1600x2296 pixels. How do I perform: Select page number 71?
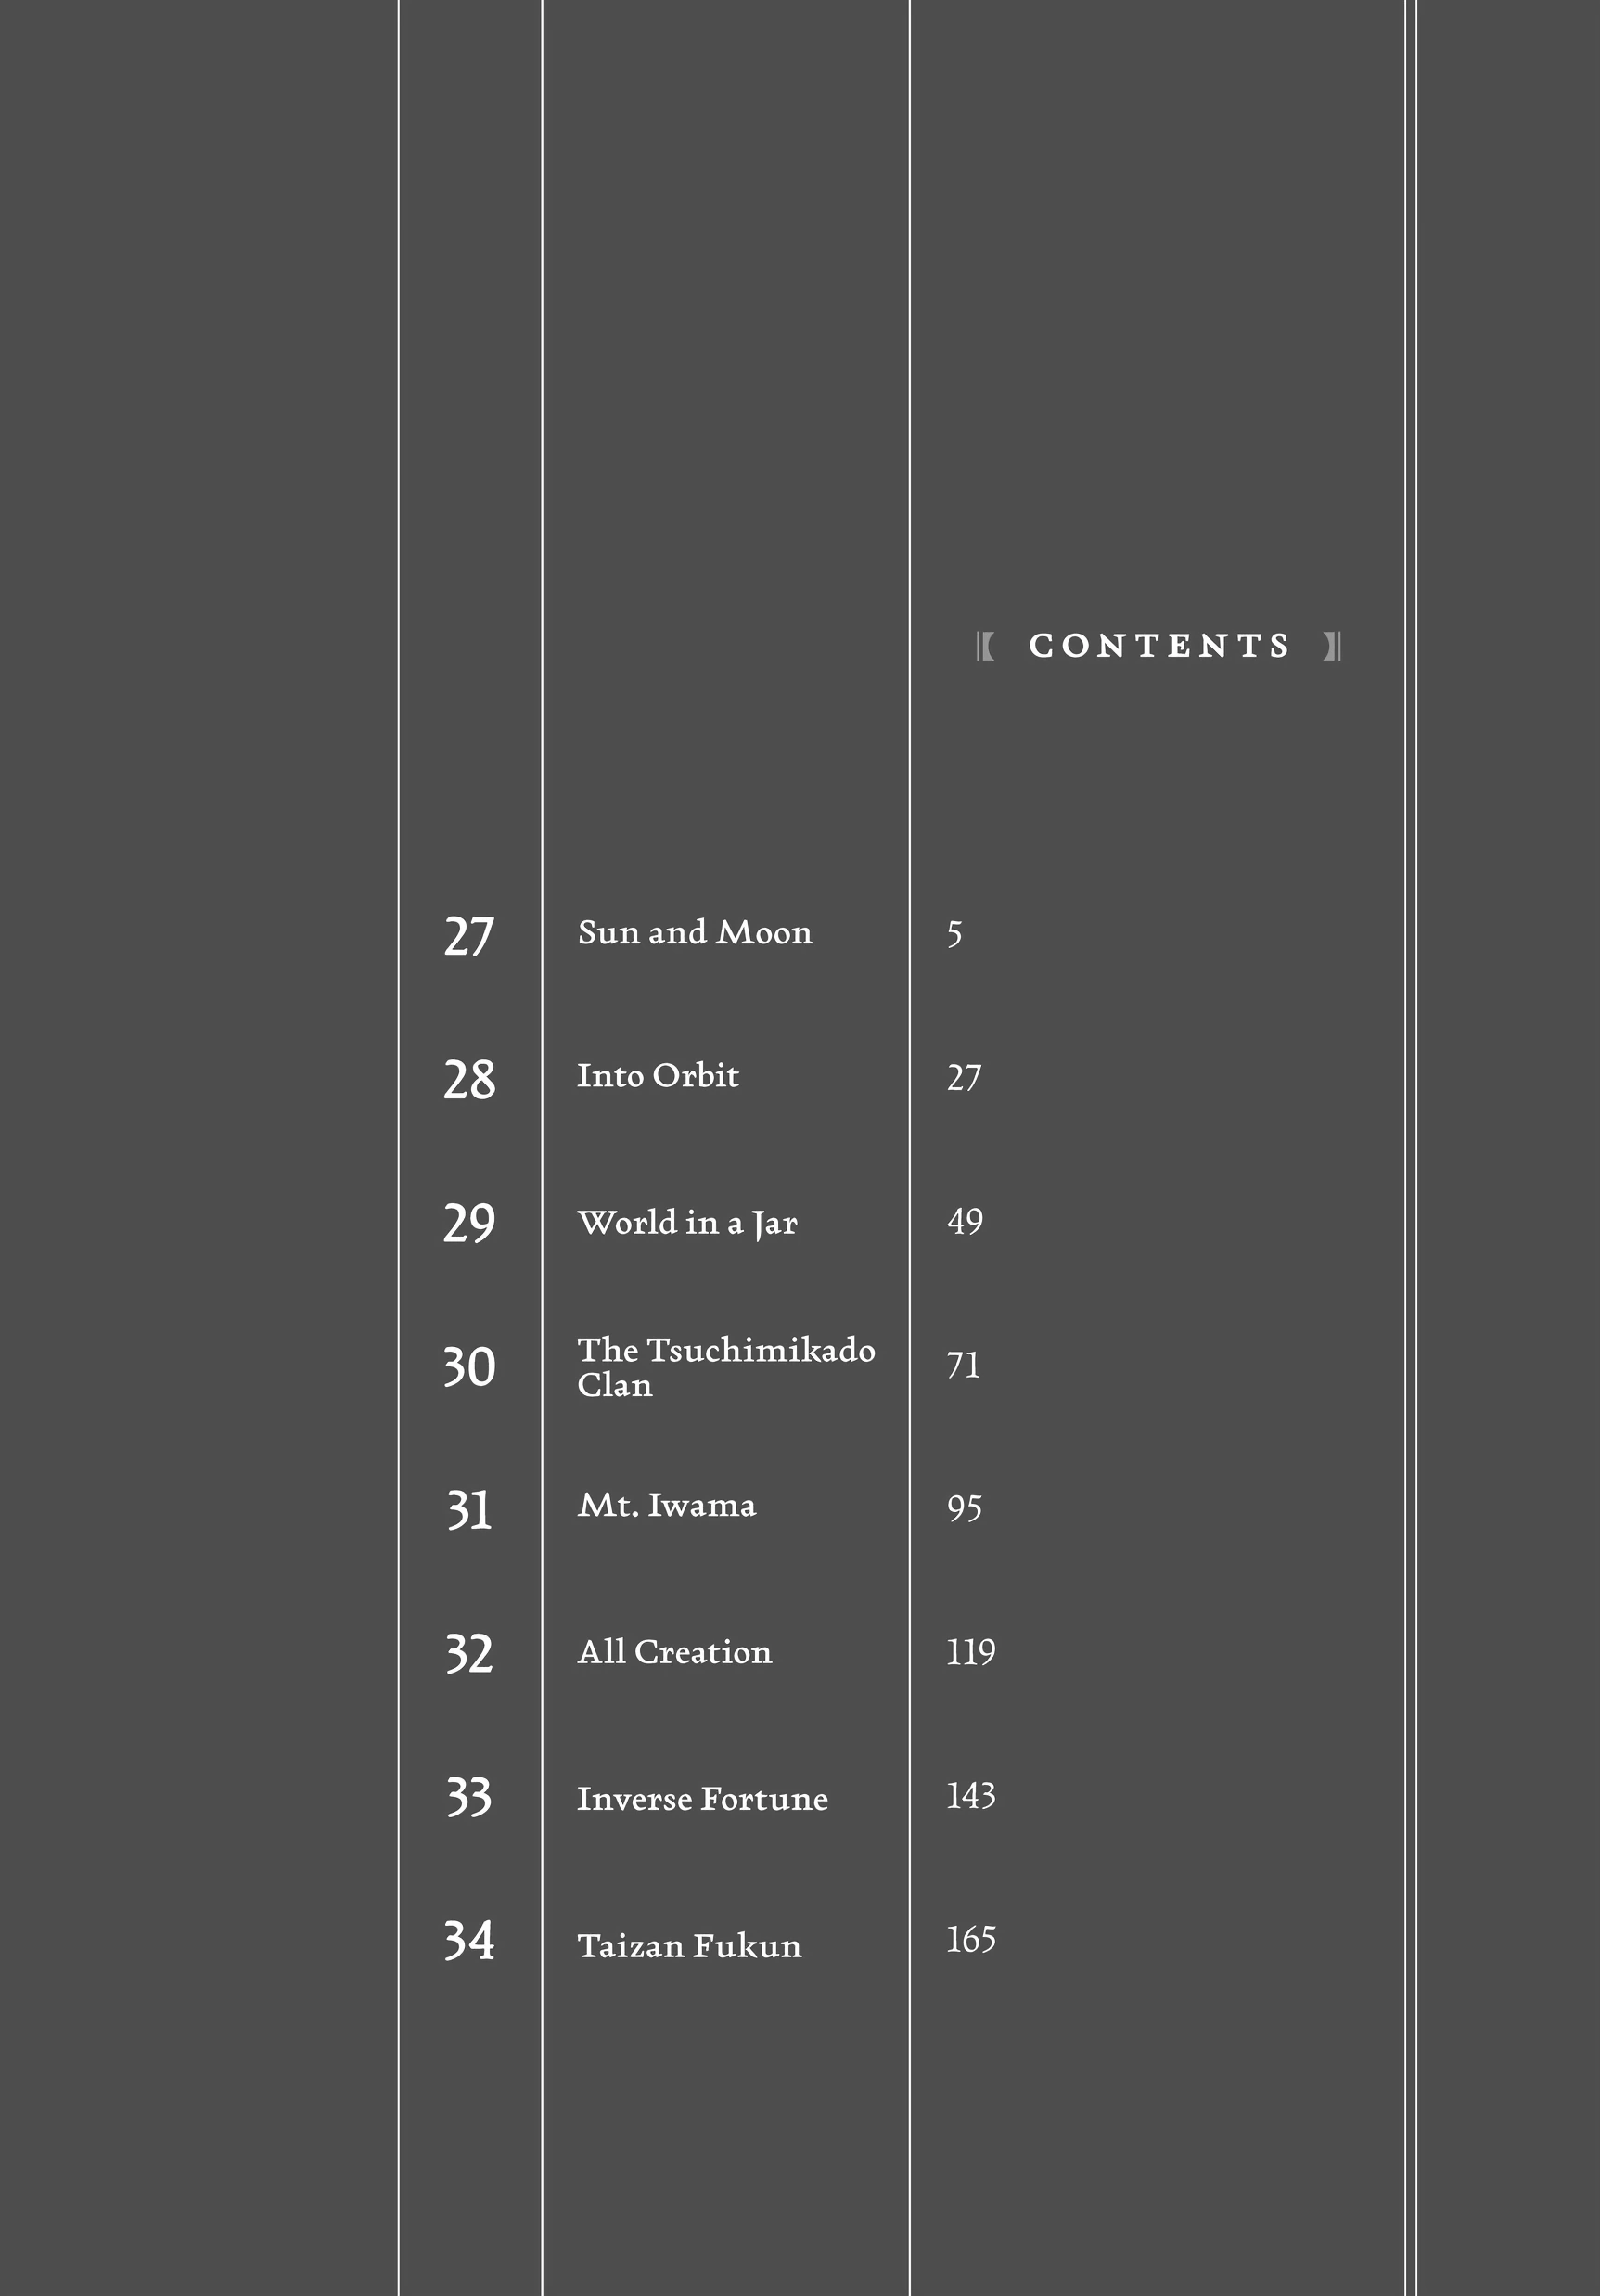click(963, 1365)
